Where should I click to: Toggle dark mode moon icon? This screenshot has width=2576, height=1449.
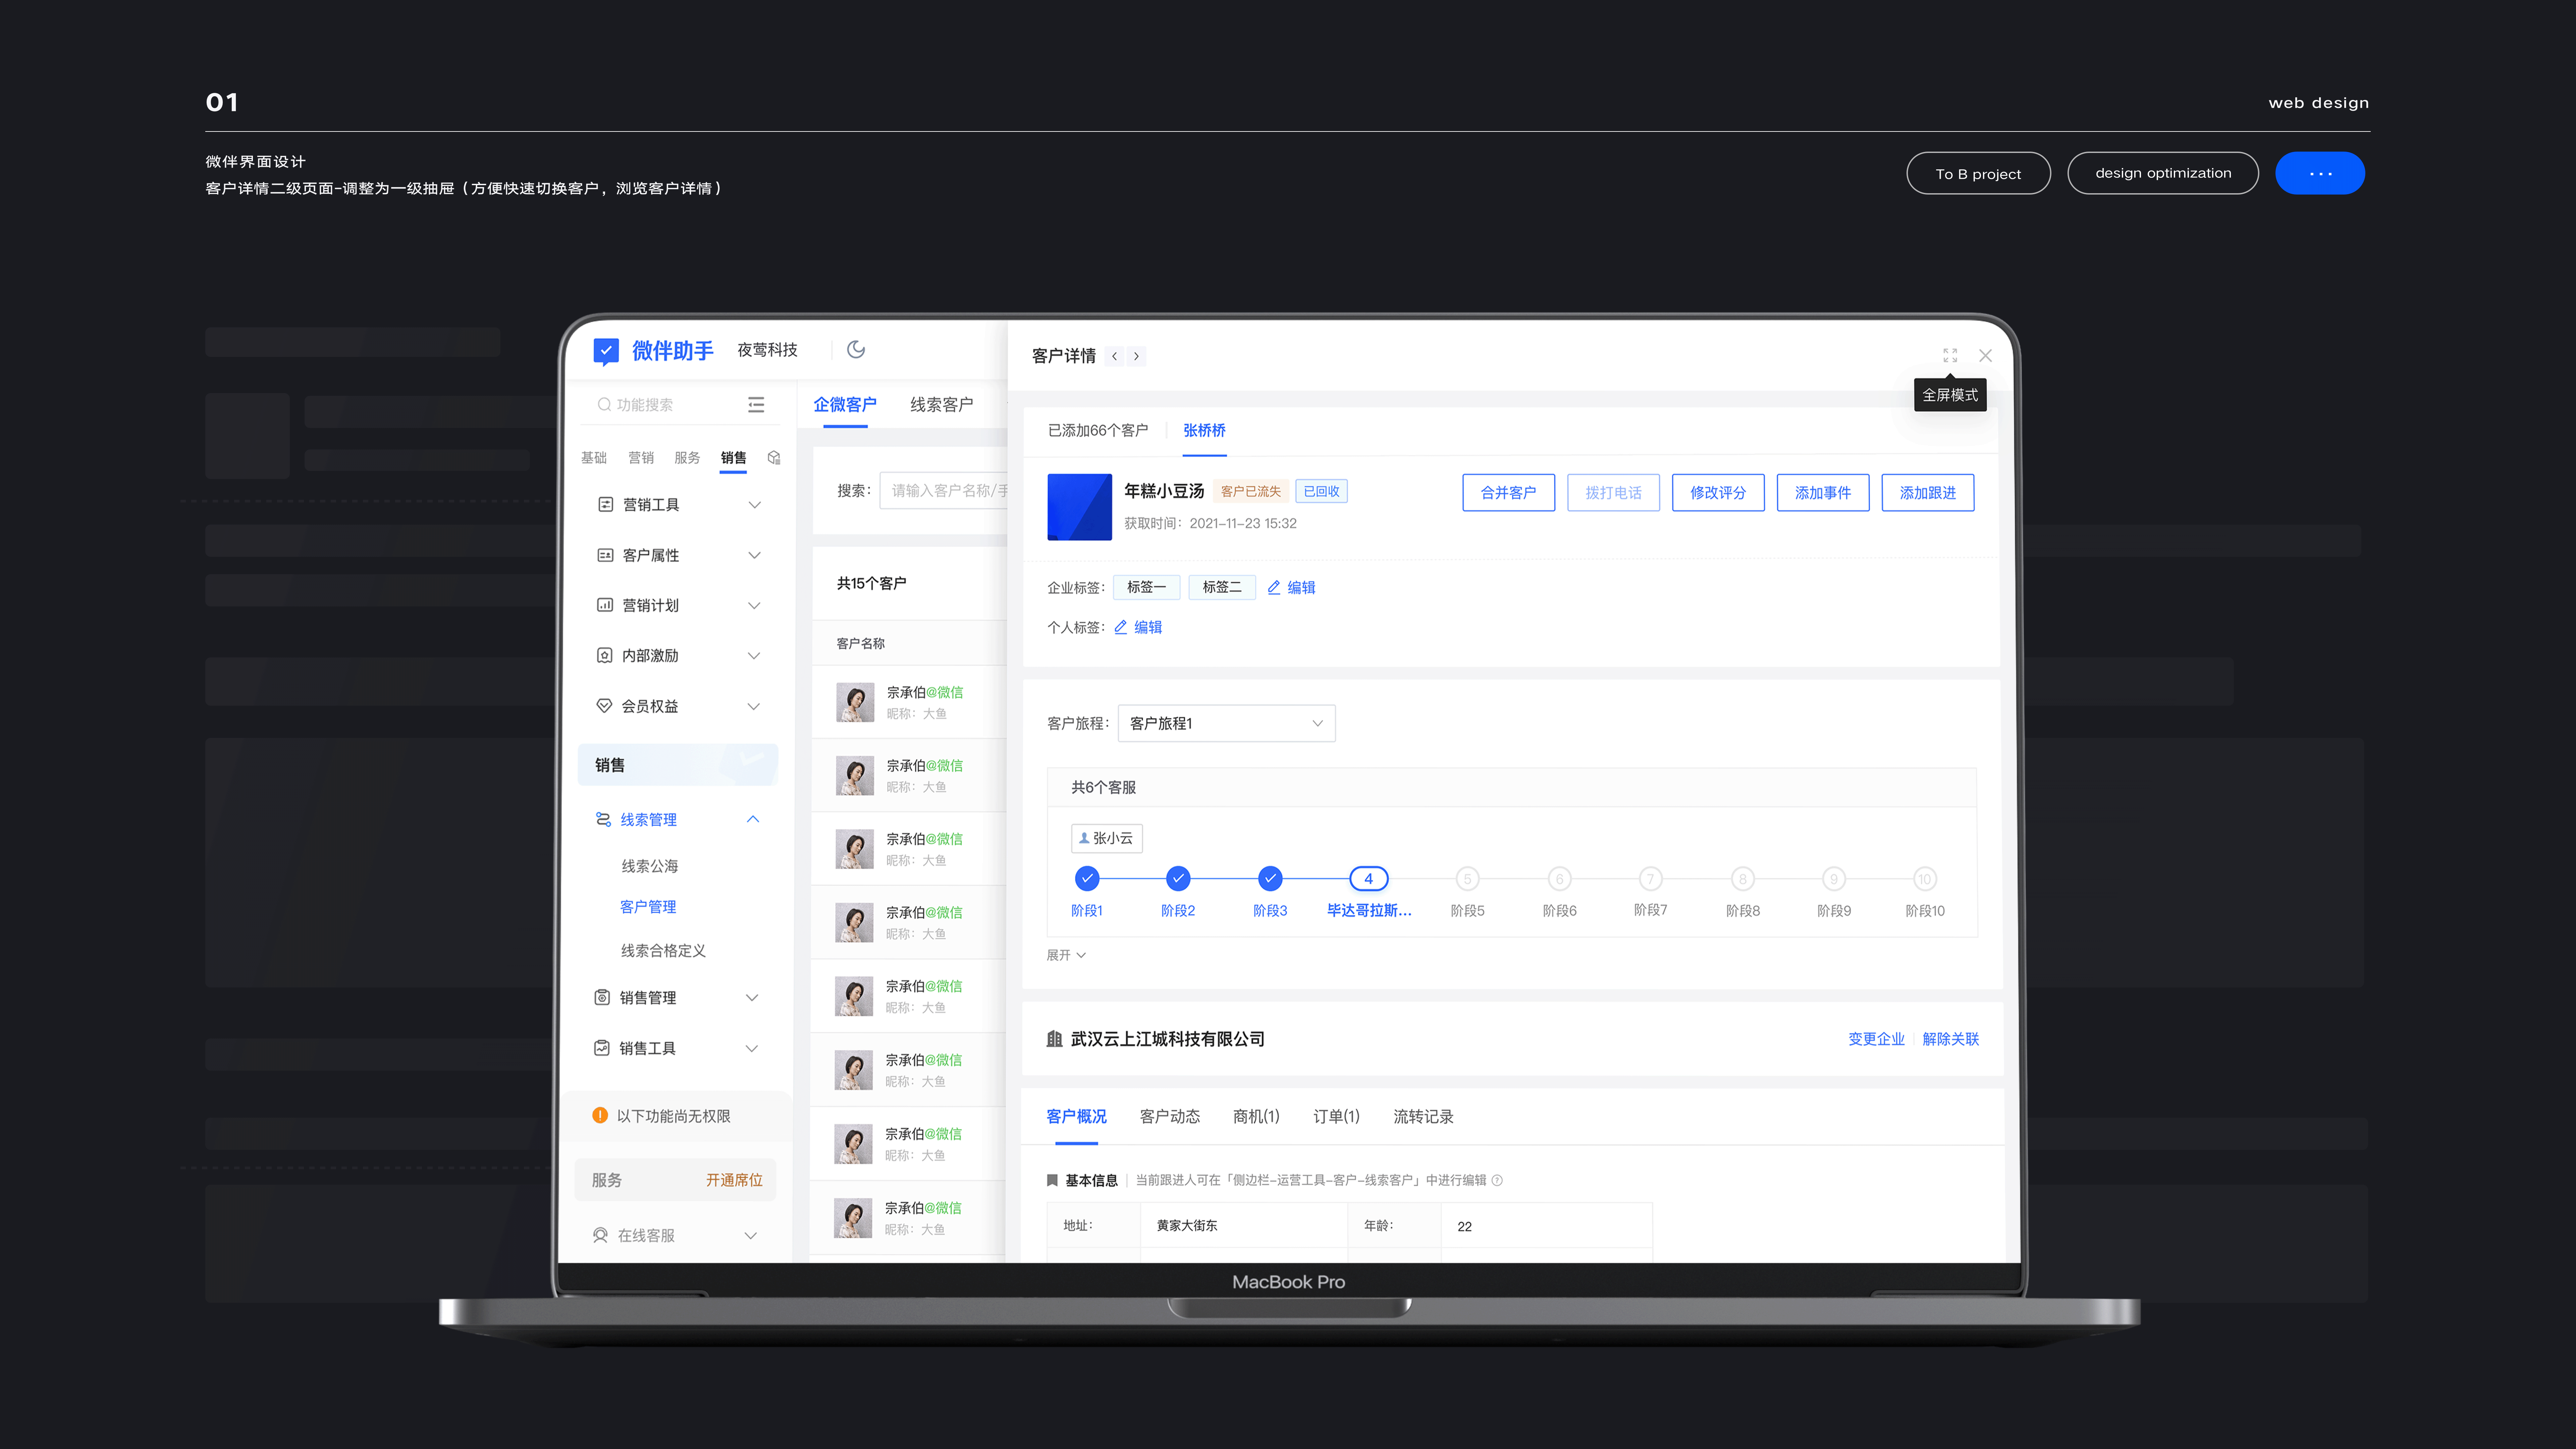(x=856, y=350)
